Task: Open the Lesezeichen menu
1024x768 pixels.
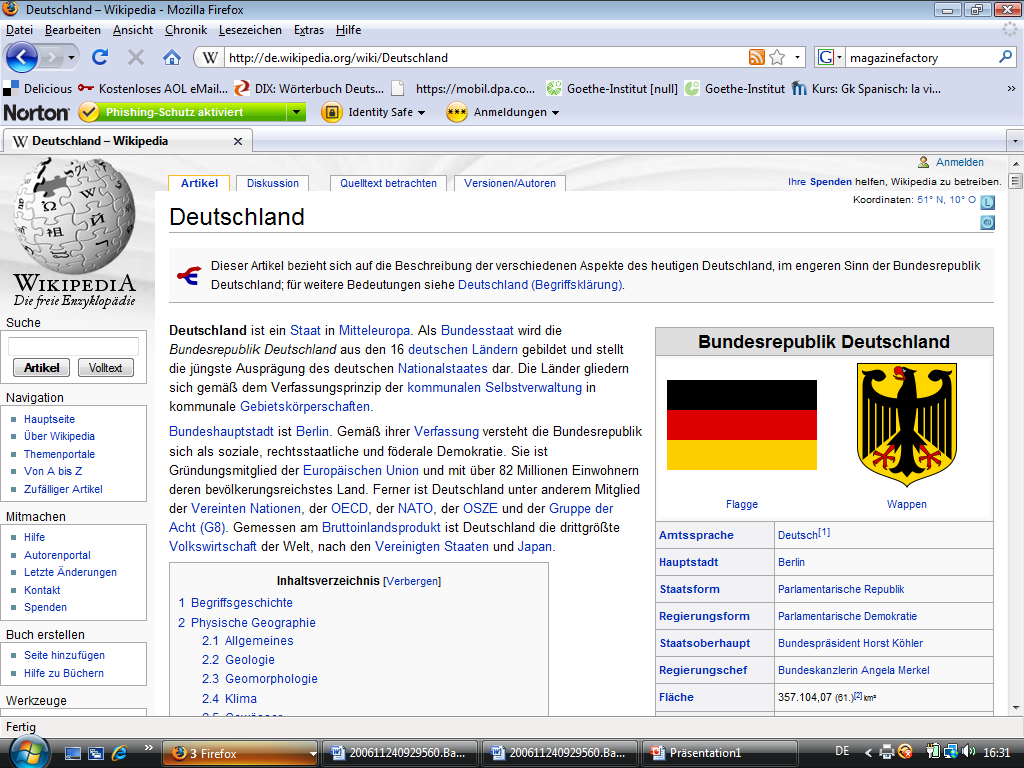Action: pos(250,30)
